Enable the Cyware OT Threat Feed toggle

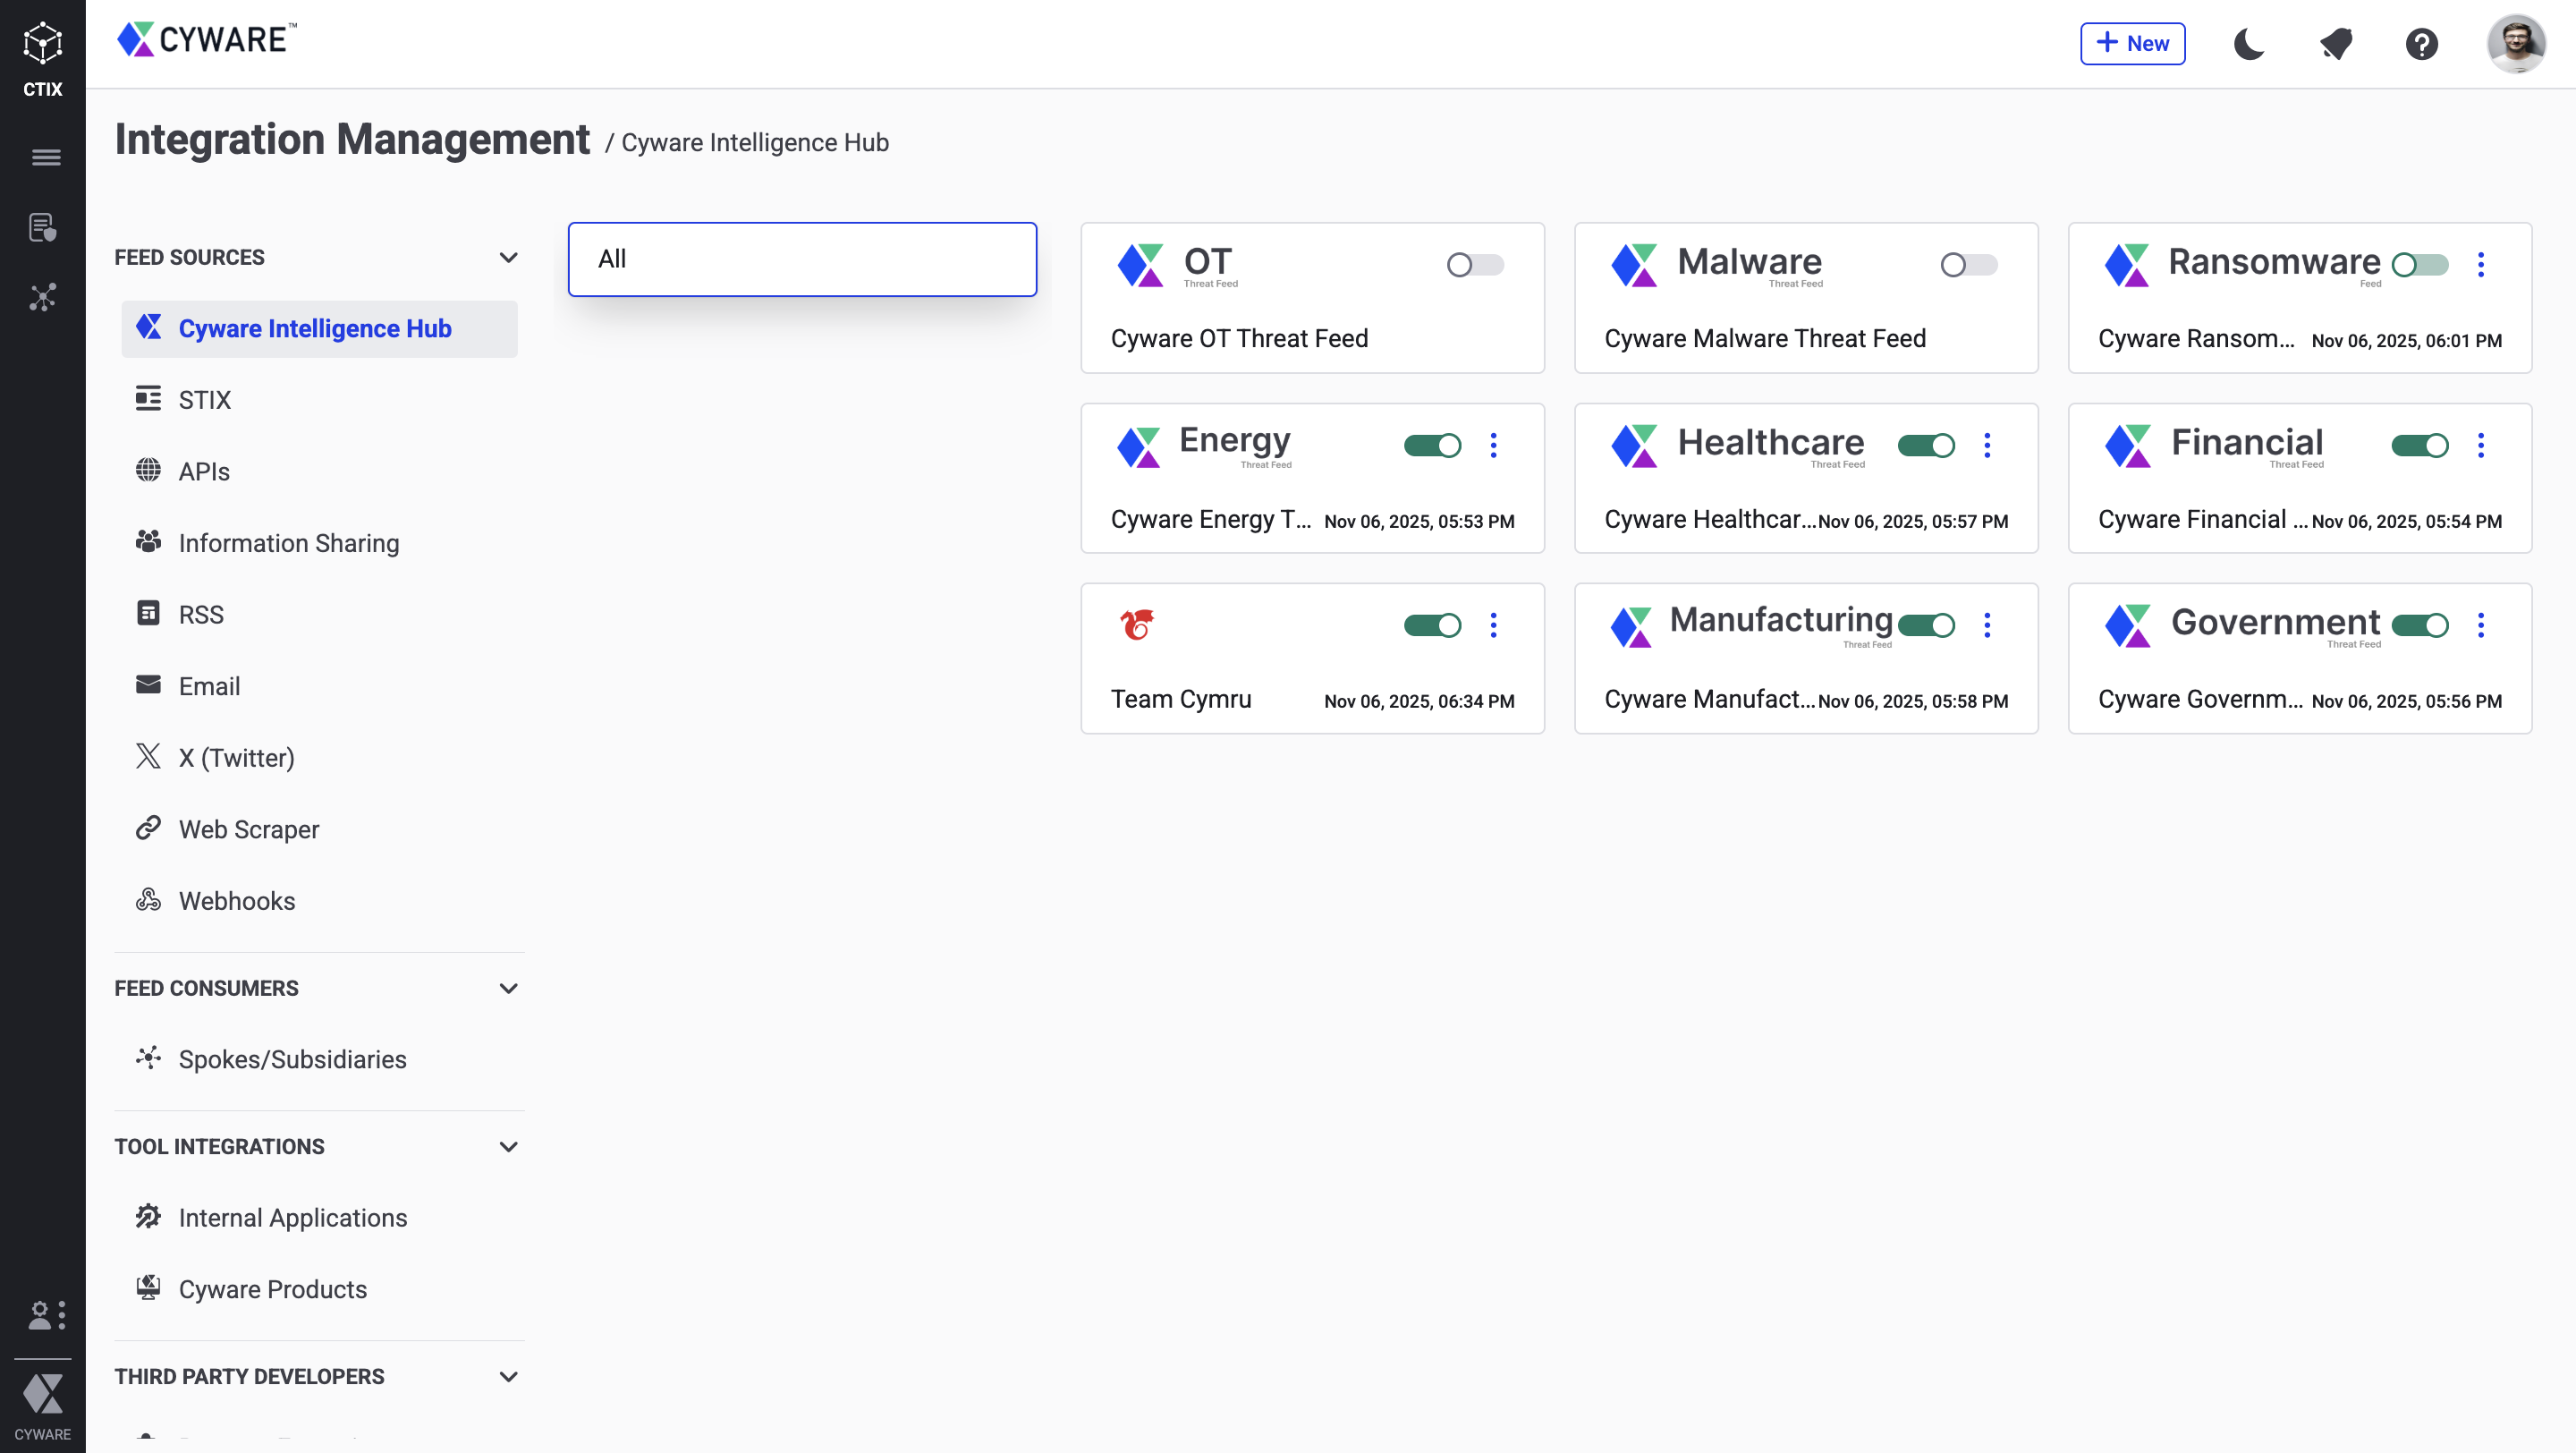[x=1474, y=264]
